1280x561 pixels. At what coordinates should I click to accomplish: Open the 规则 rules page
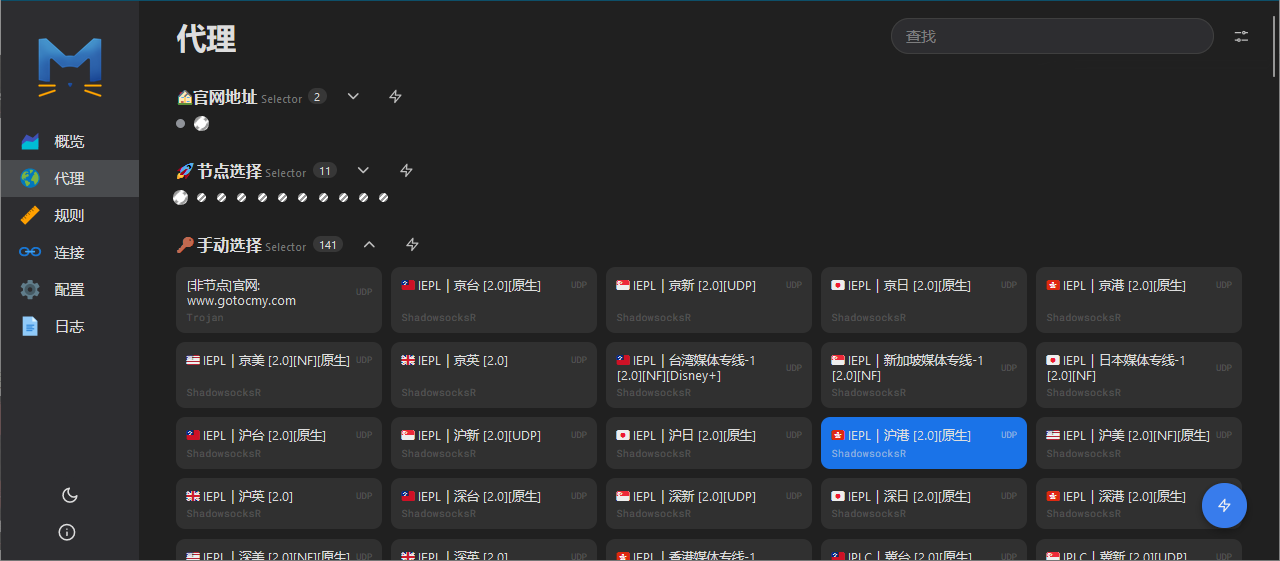tap(69, 215)
